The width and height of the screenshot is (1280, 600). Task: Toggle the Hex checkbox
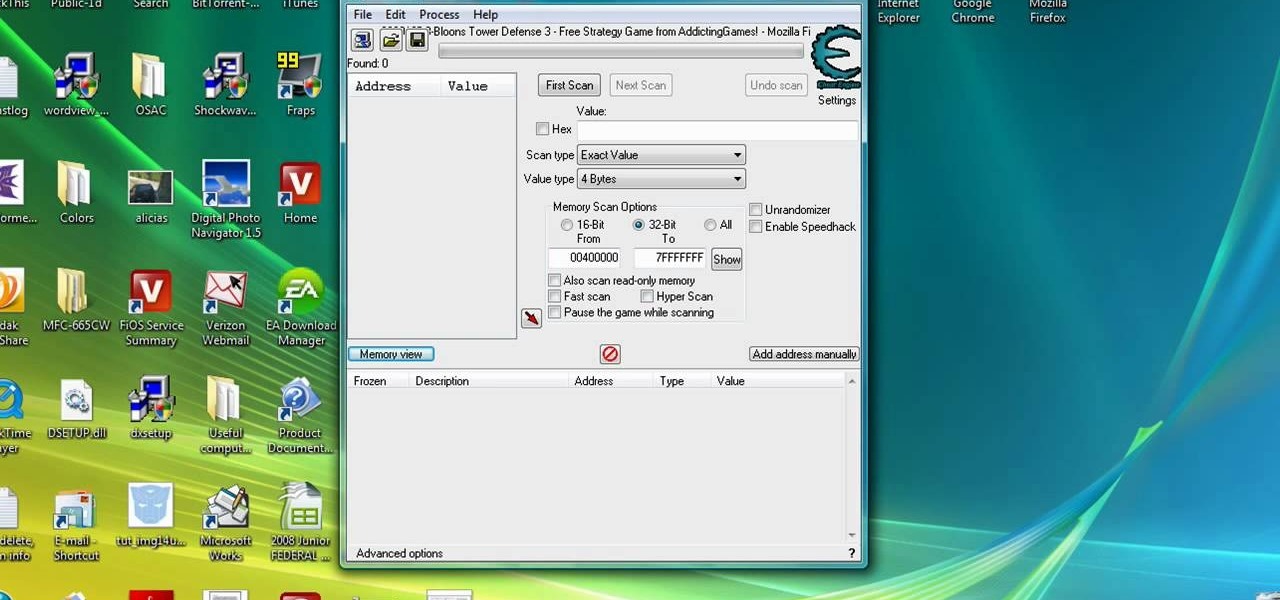[542, 129]
